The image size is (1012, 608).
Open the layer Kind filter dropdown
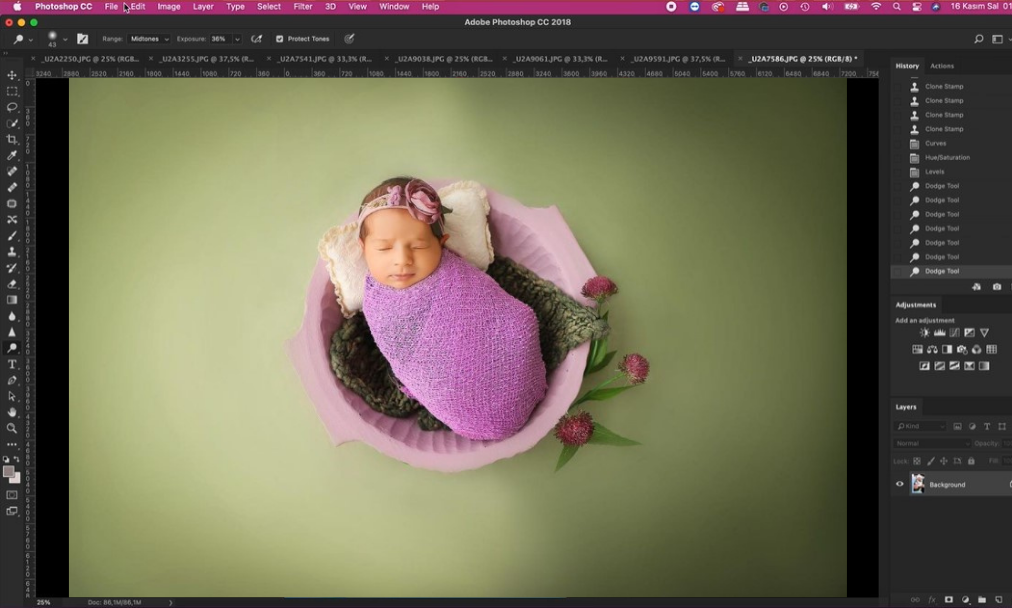click(920, 426)
